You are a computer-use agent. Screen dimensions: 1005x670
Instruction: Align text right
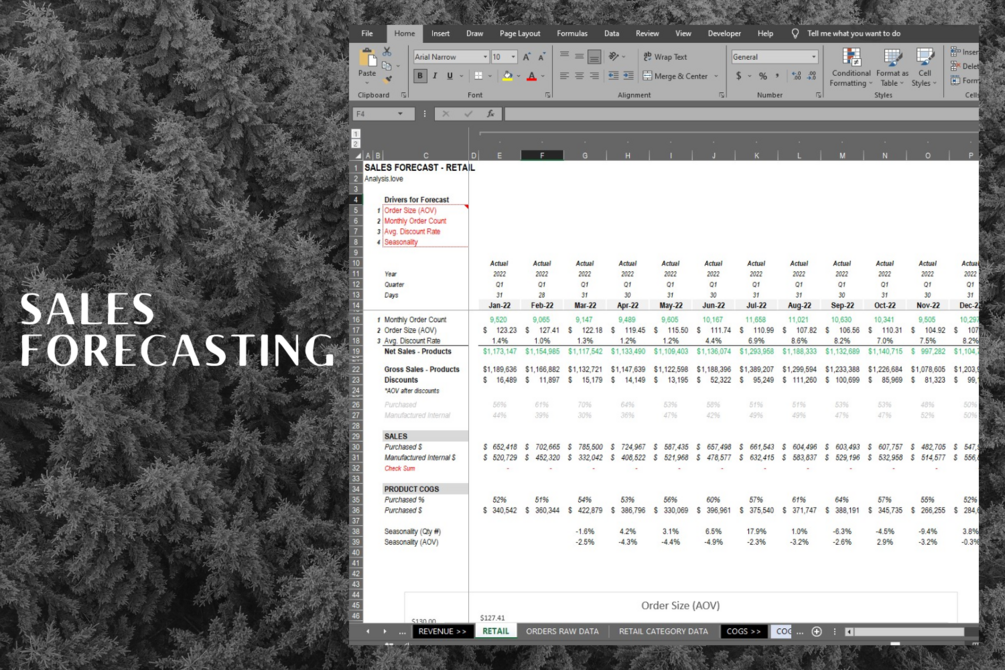[x=594, y=76]
